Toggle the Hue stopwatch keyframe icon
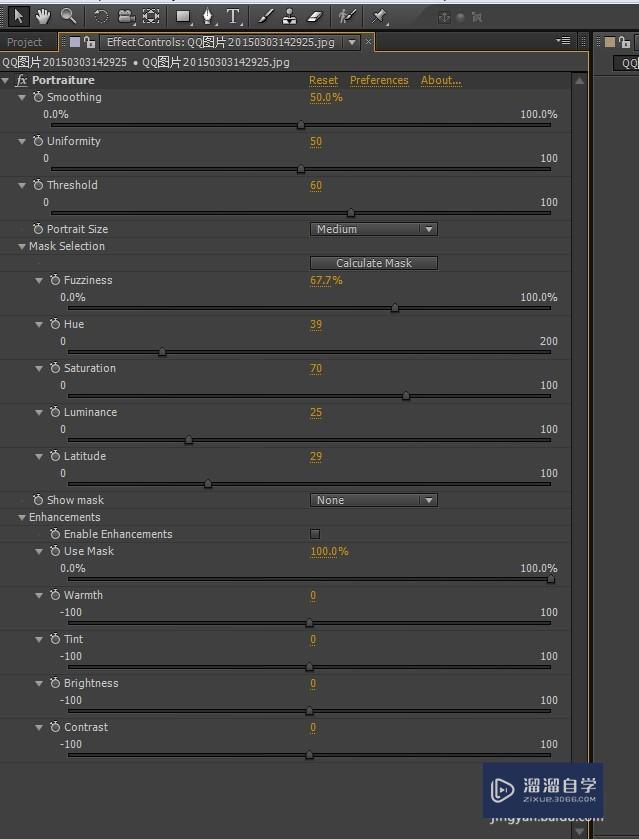The width and height of the screenshot is (639, 839). click(x=55, y=325)
